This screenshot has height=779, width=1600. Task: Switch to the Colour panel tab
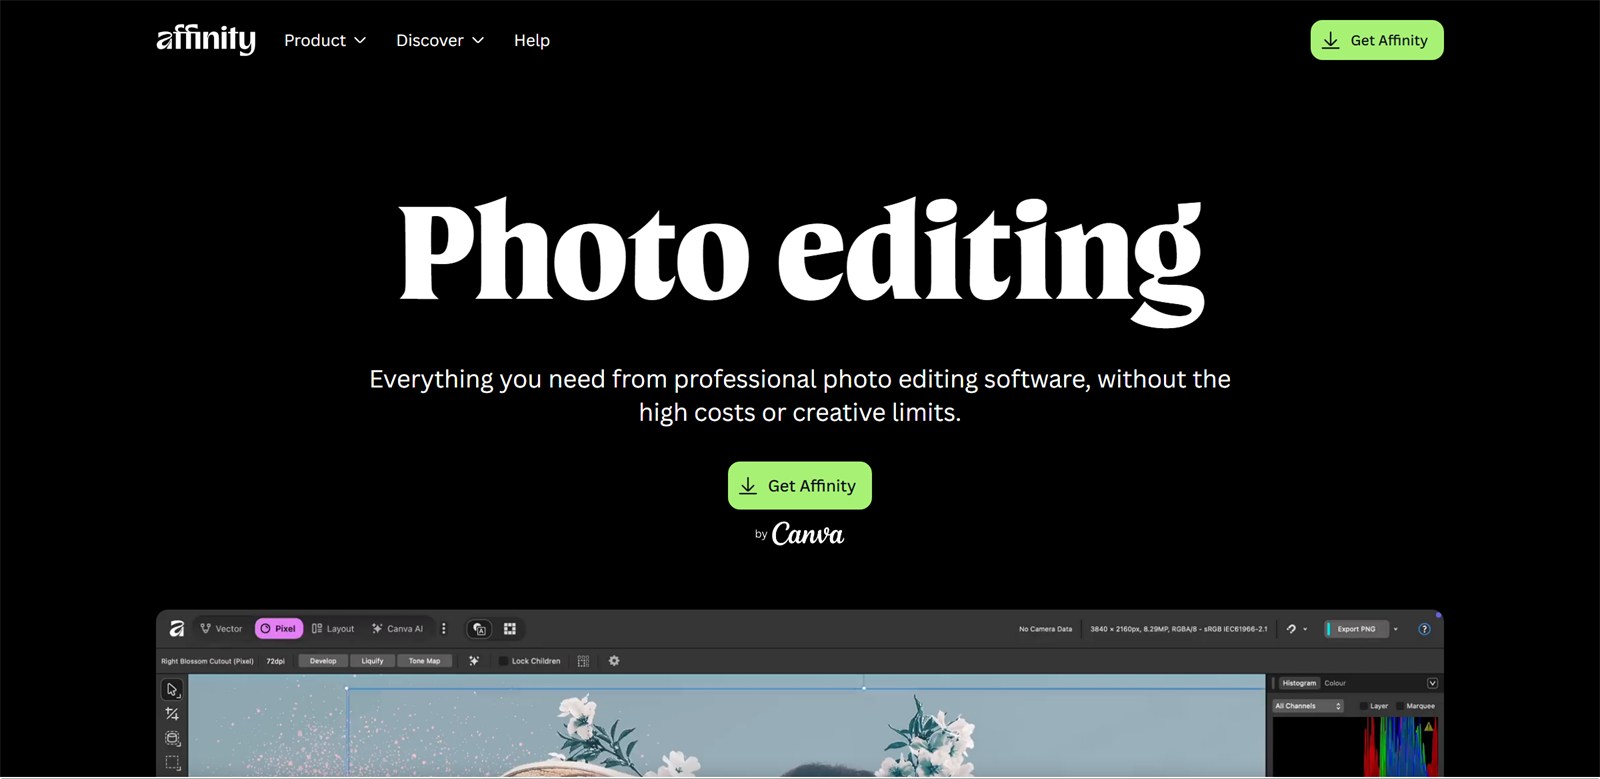click(x=1335, y=683)
